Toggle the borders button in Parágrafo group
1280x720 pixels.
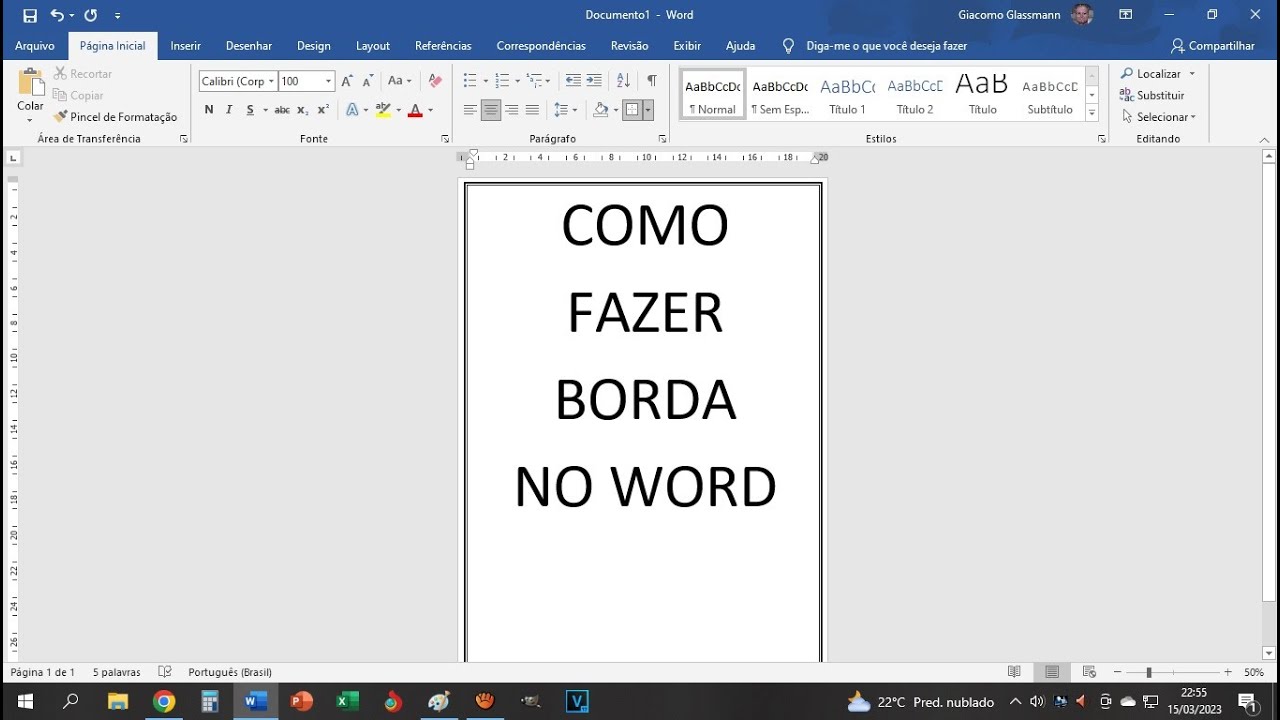[x=632, y=110]
